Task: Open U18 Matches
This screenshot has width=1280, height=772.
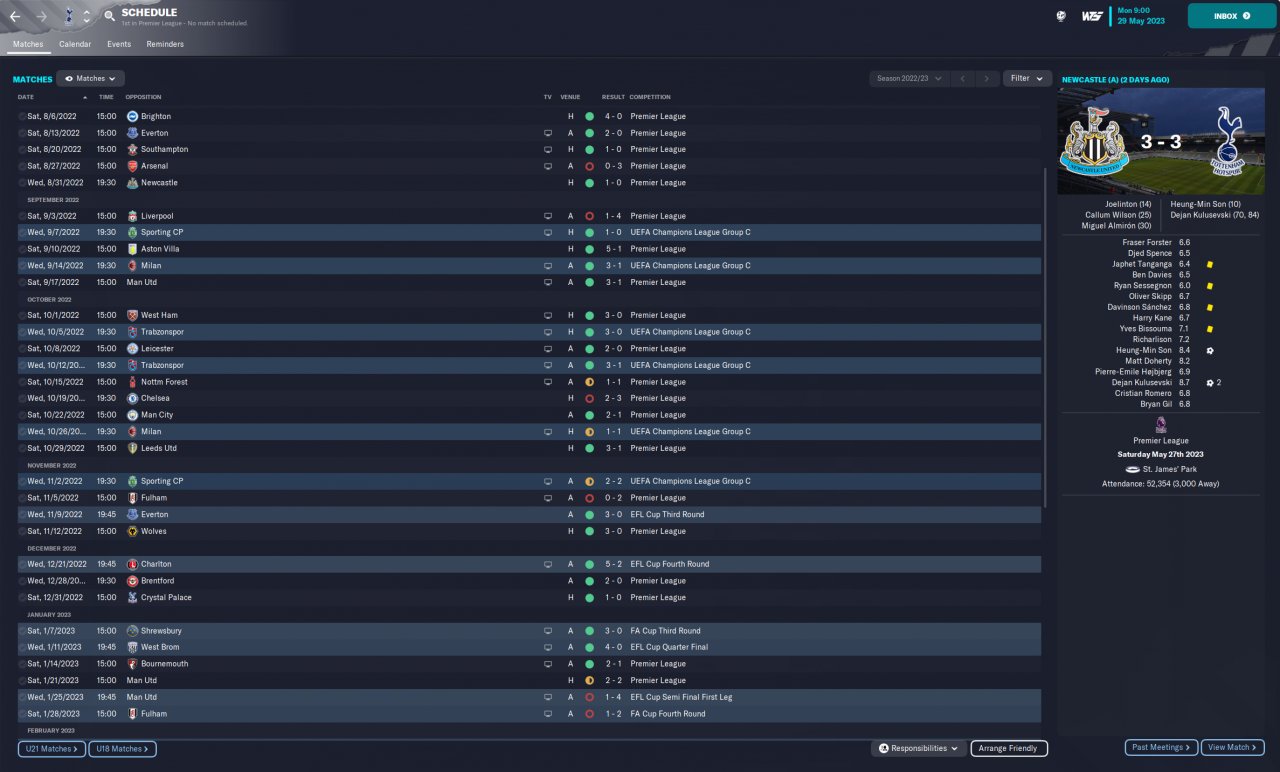Action: tap(122, 748)
